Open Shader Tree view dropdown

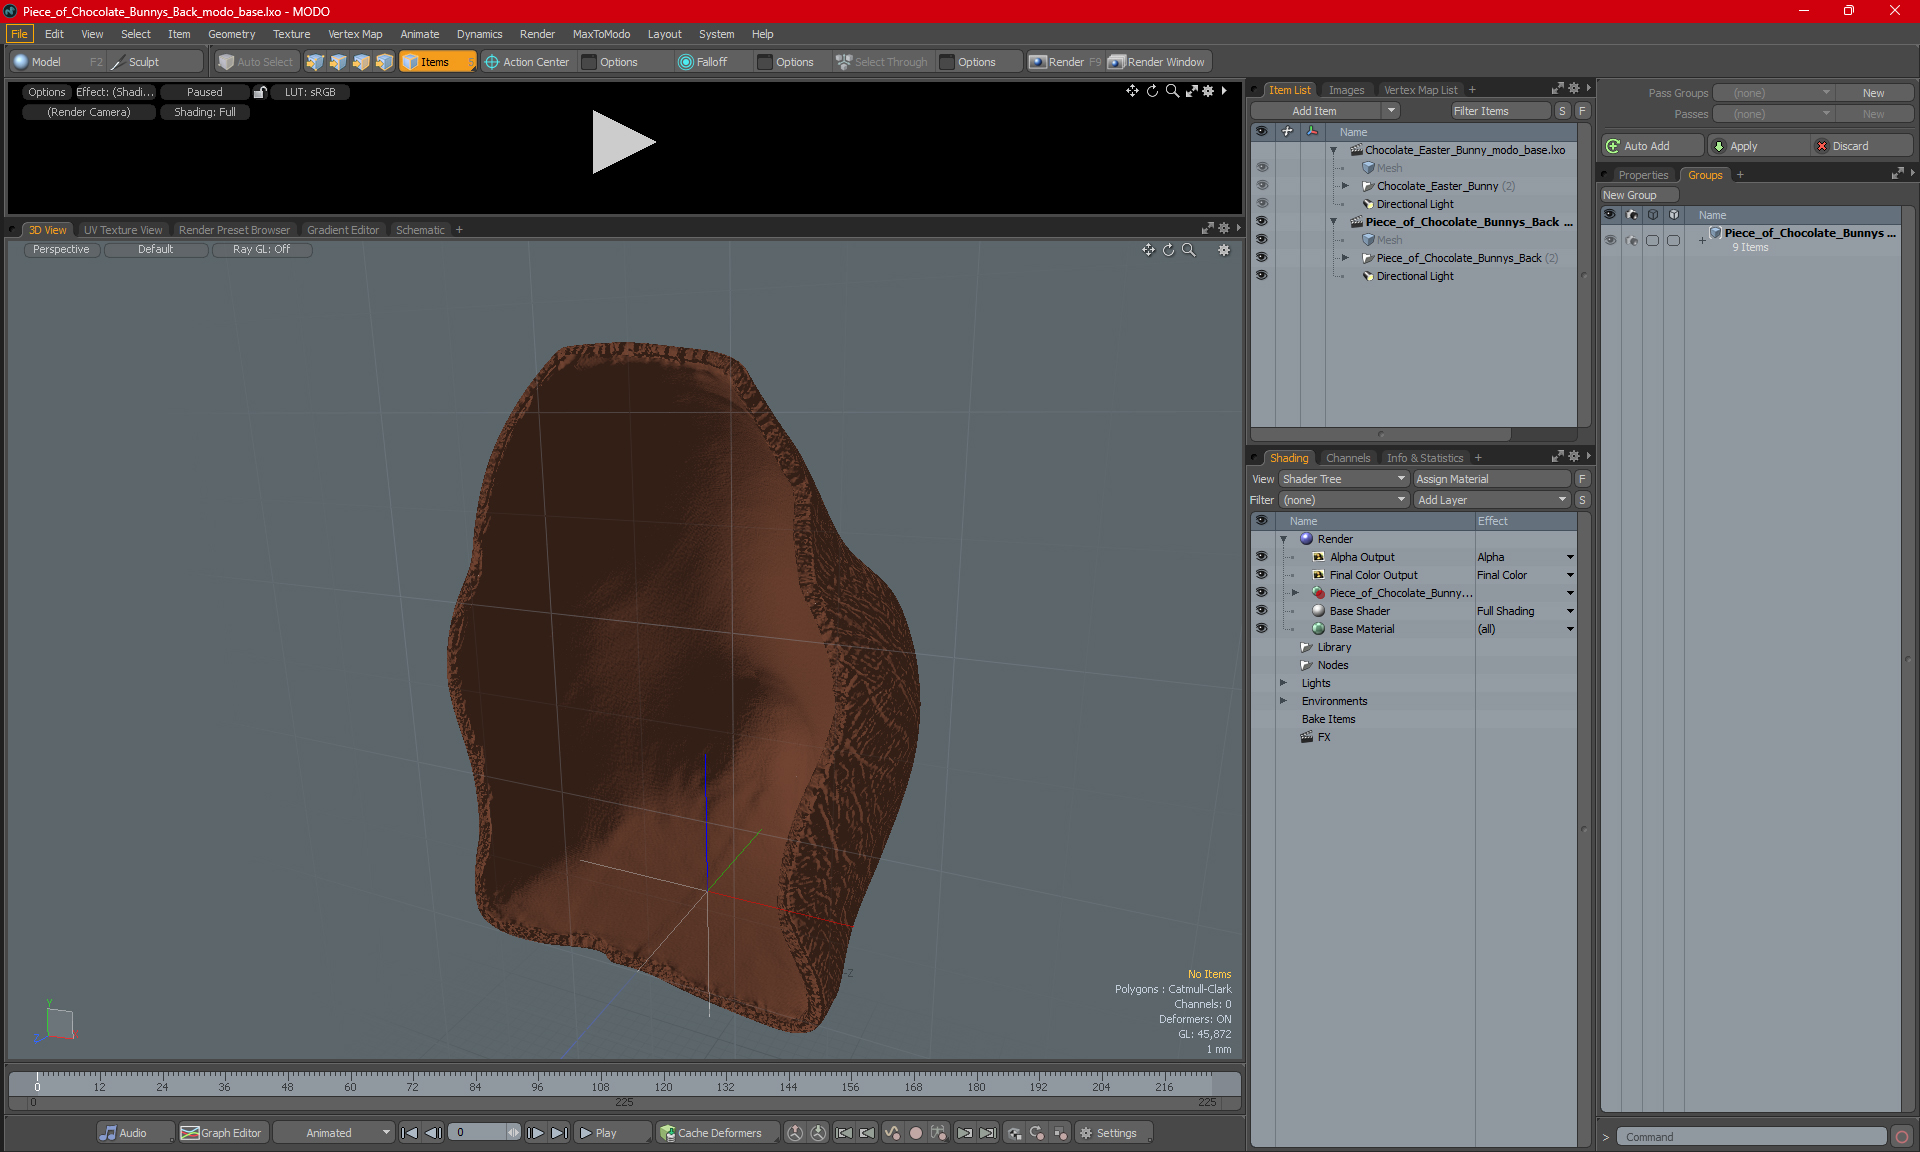[x=1344, y=479]
